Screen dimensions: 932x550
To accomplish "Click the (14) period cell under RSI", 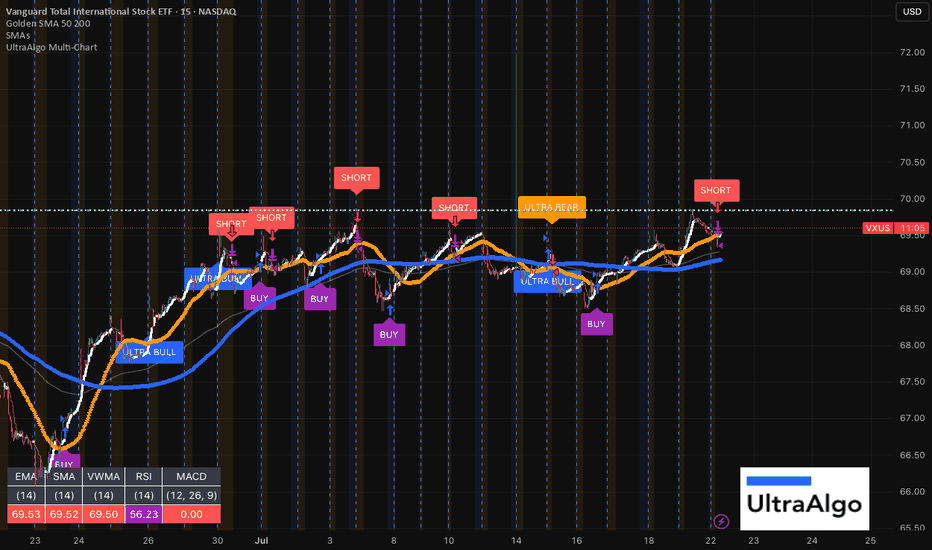I will [x=144, y=495].
